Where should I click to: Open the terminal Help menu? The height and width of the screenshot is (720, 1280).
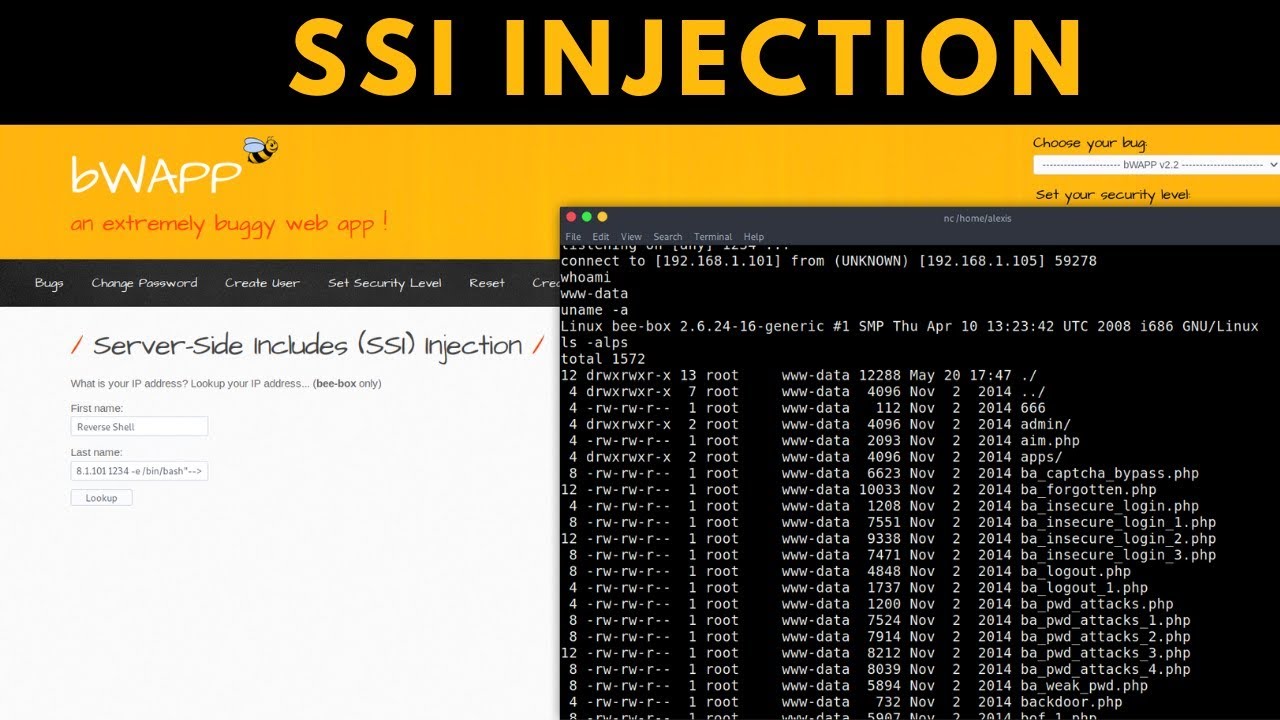point(753,237)
